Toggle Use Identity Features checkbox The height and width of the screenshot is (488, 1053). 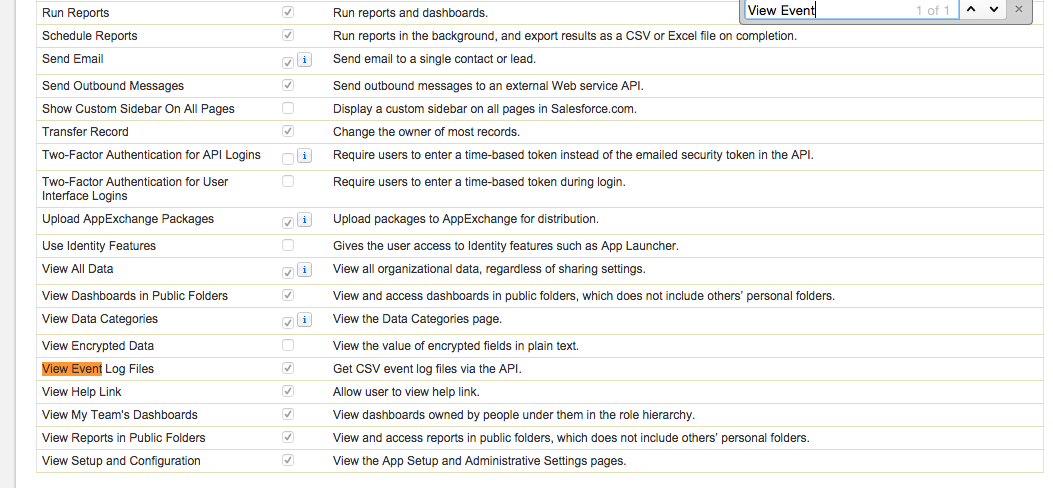(x=288, y=245)
